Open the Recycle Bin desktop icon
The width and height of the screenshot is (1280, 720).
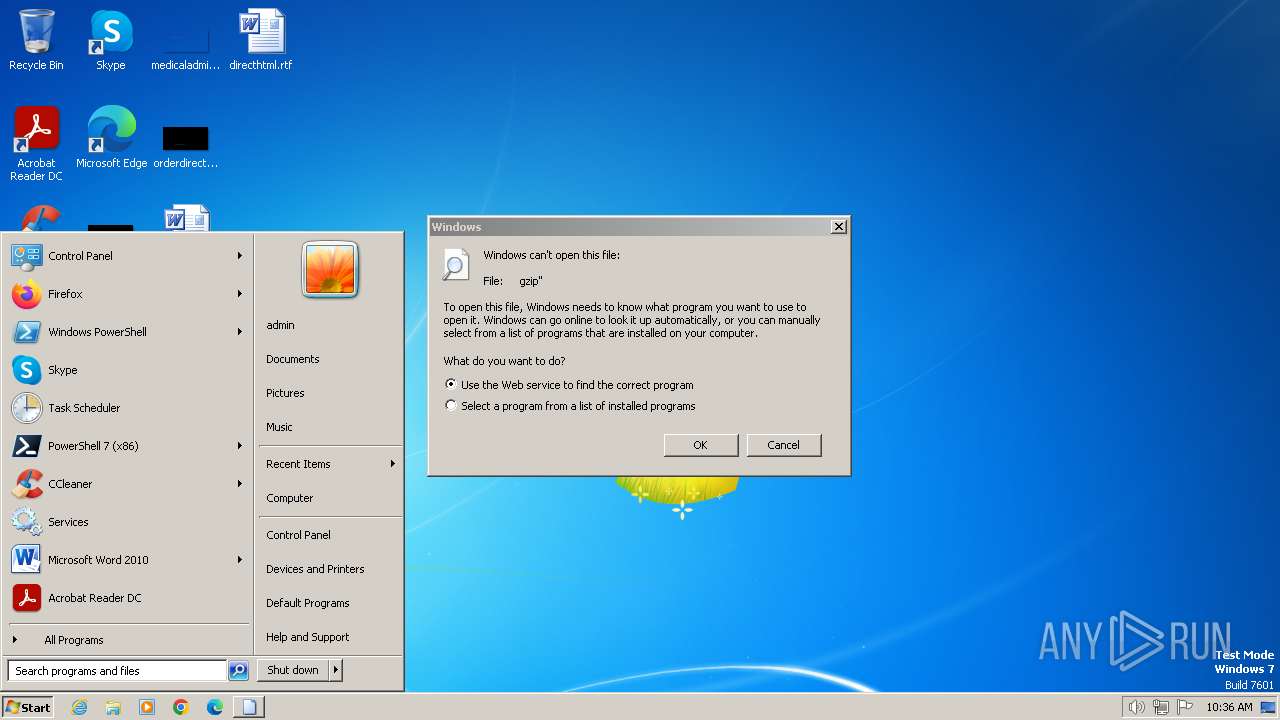click(x=36, y=40)
